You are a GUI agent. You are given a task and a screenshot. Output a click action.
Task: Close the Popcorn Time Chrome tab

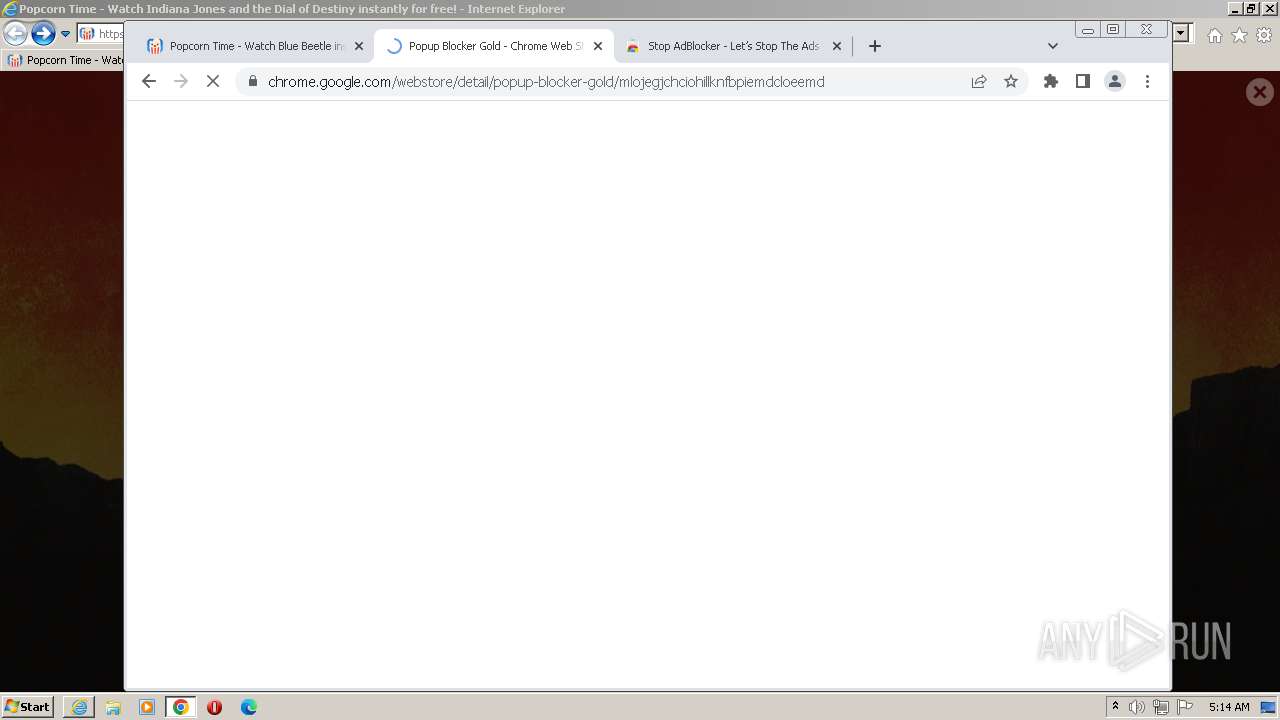coord(359,46)
